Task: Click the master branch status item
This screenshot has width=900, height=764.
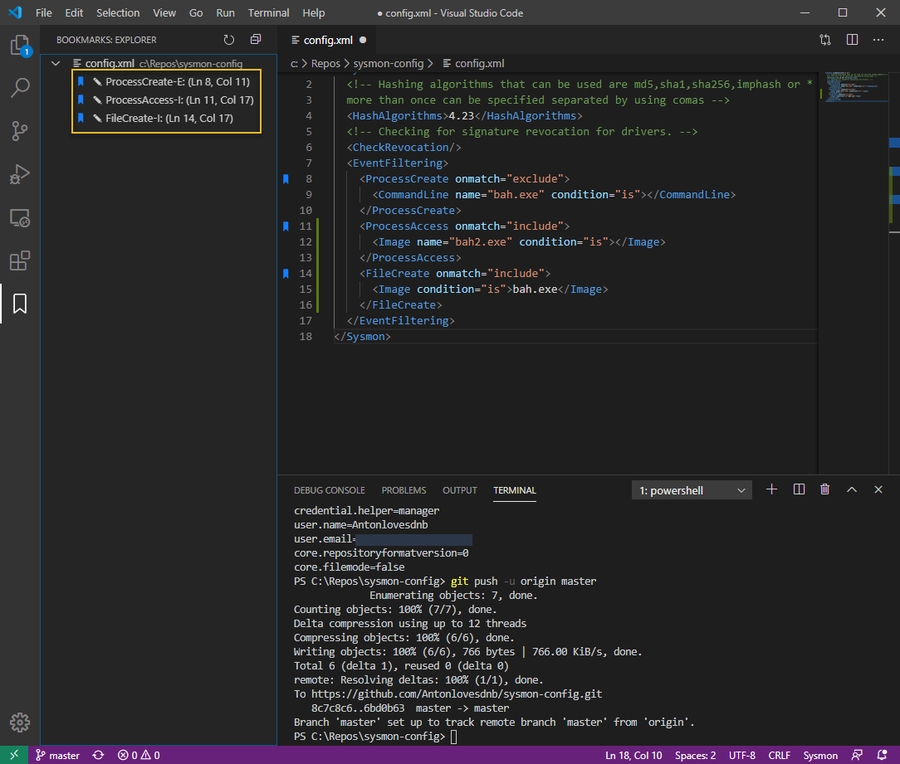Action: tap(57, 755)
